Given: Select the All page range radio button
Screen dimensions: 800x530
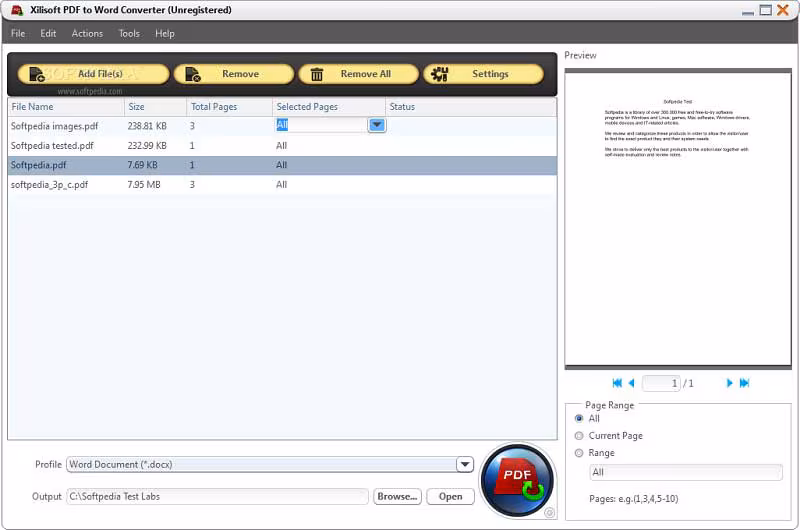Looking at the screenshot, I should click(x=579, y=419).
